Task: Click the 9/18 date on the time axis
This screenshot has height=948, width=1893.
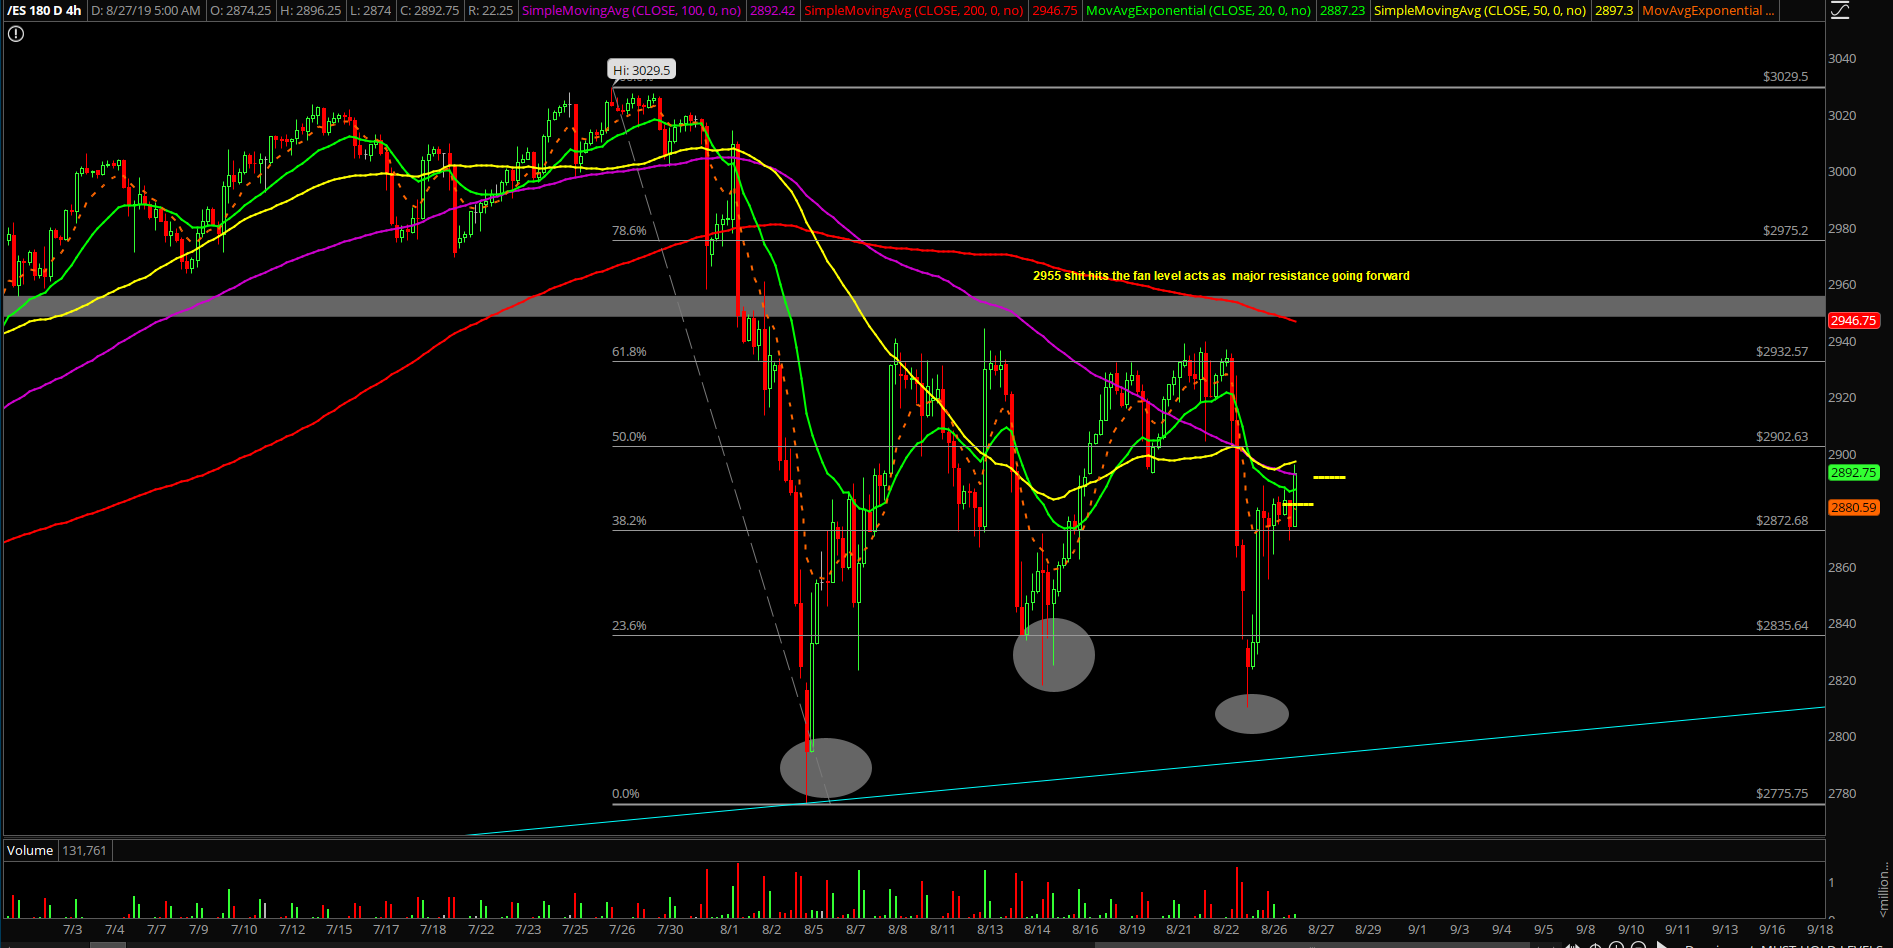Action: pyautogui.click(x=1820, y=930)
